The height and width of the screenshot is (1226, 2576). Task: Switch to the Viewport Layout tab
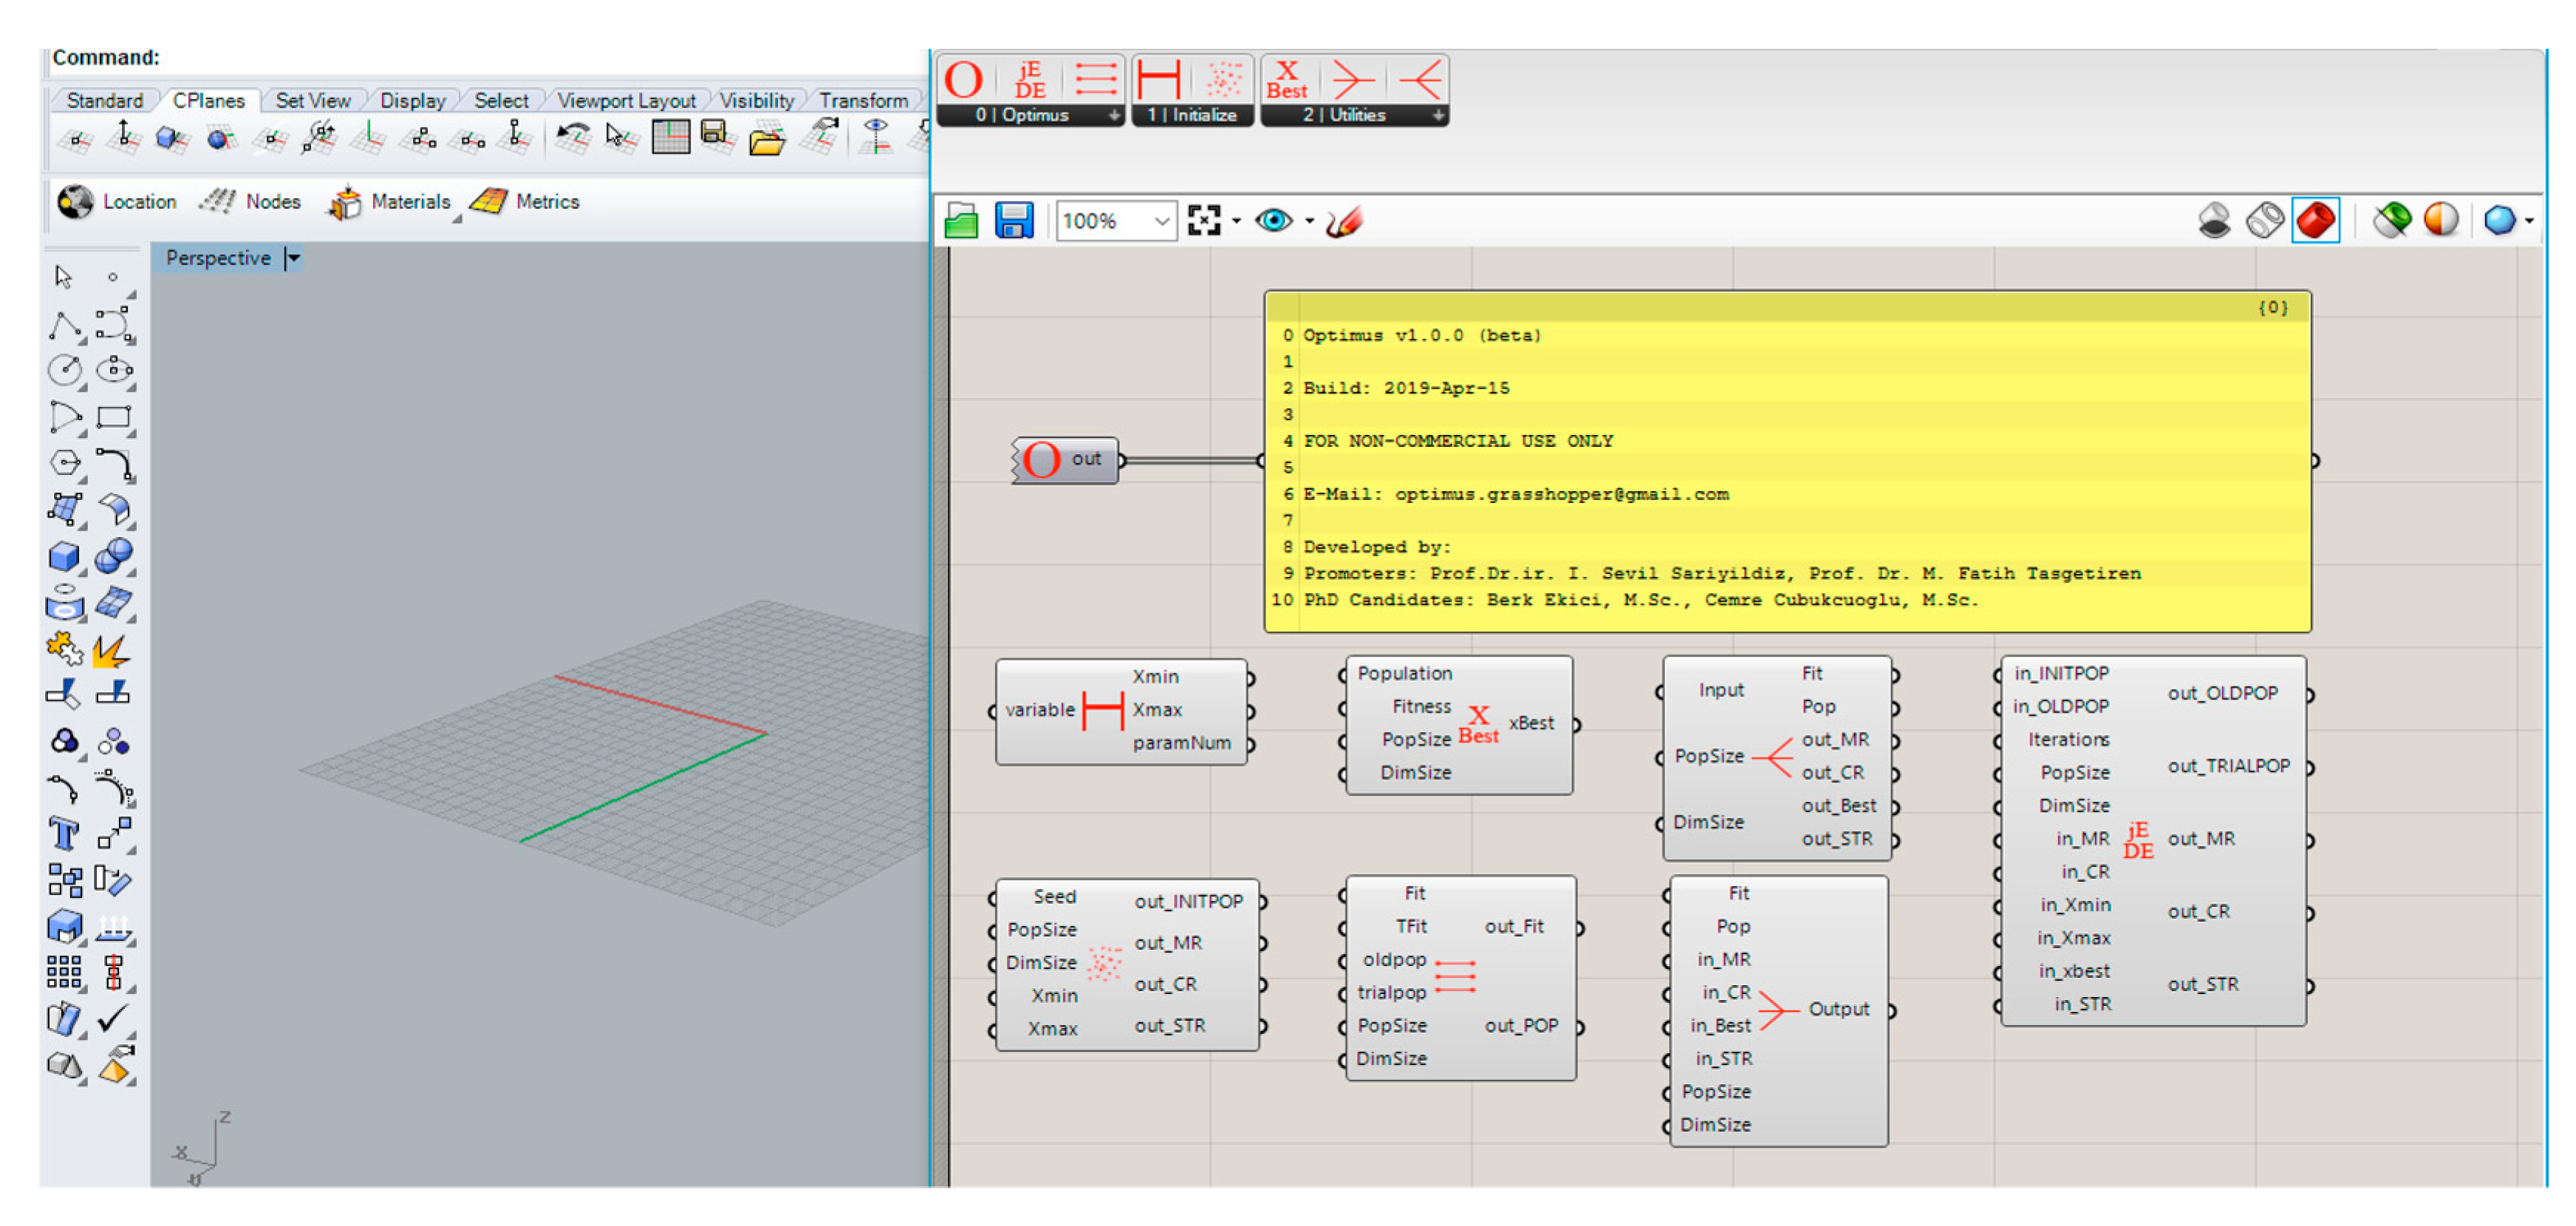[625, 101]
